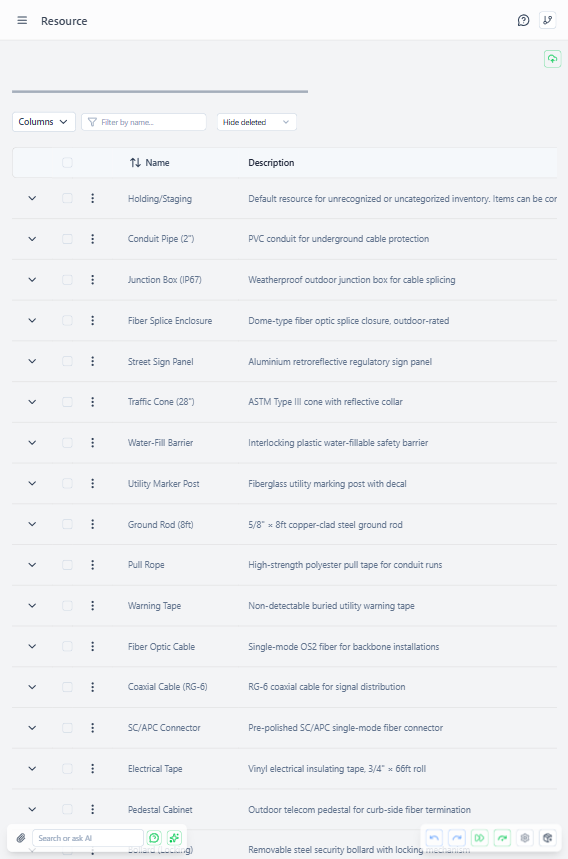568x859 pixels.
Task: Select the Coaxial Cable (RG-6) name cell
Action: click(x=168, y=687)
